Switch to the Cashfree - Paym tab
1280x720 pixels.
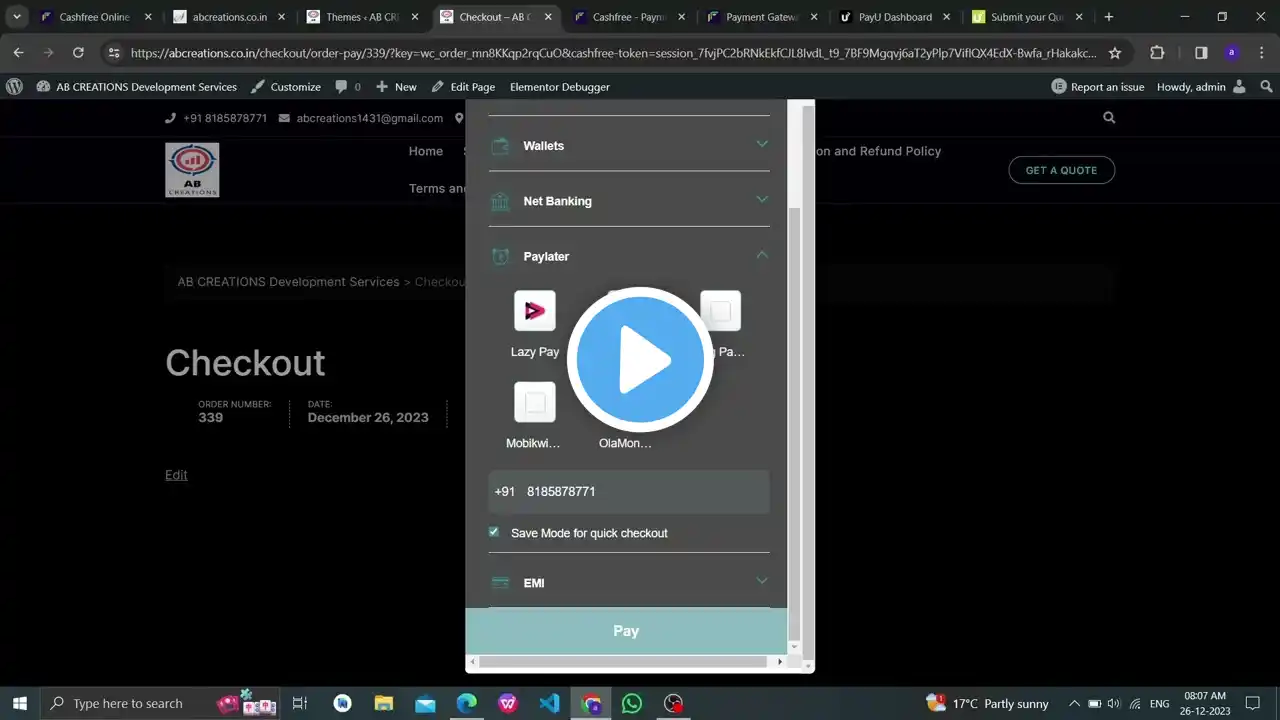coord(628,17)
